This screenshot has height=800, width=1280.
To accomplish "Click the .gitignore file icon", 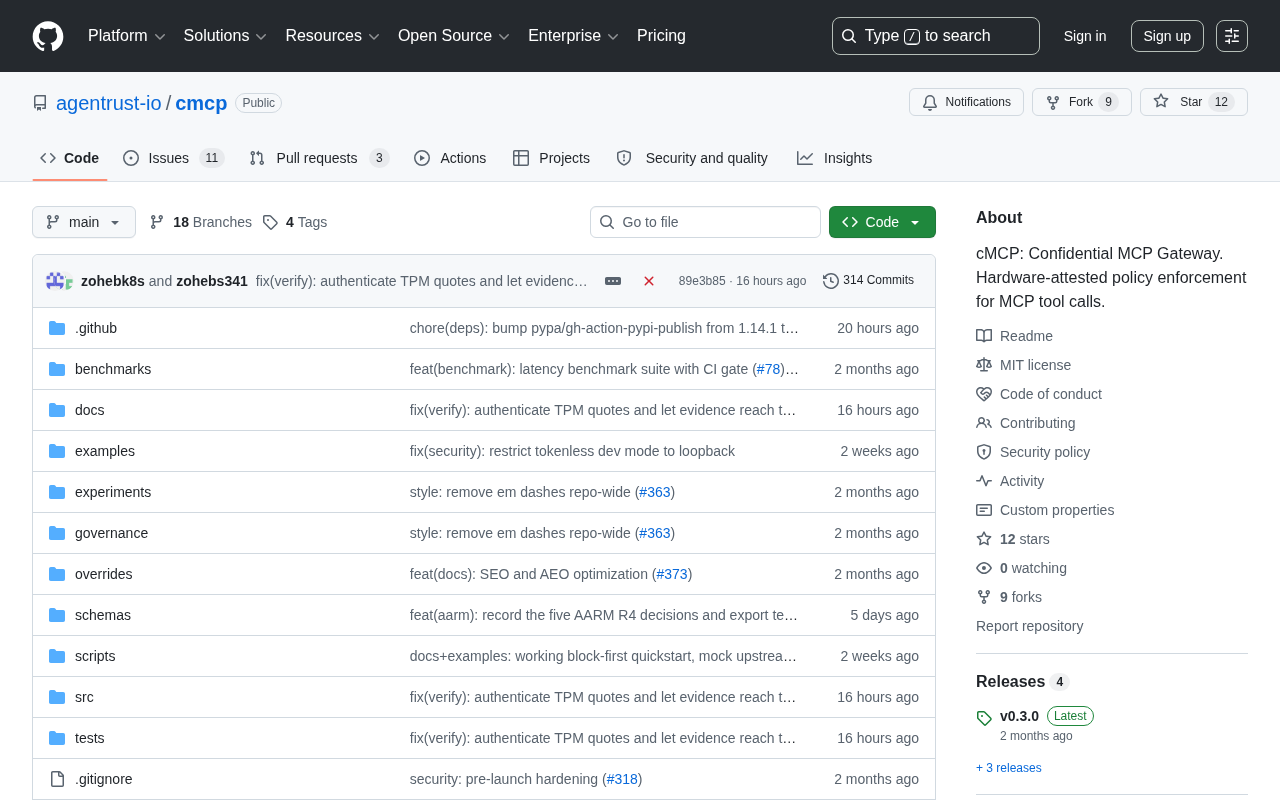I will point(57,779).
